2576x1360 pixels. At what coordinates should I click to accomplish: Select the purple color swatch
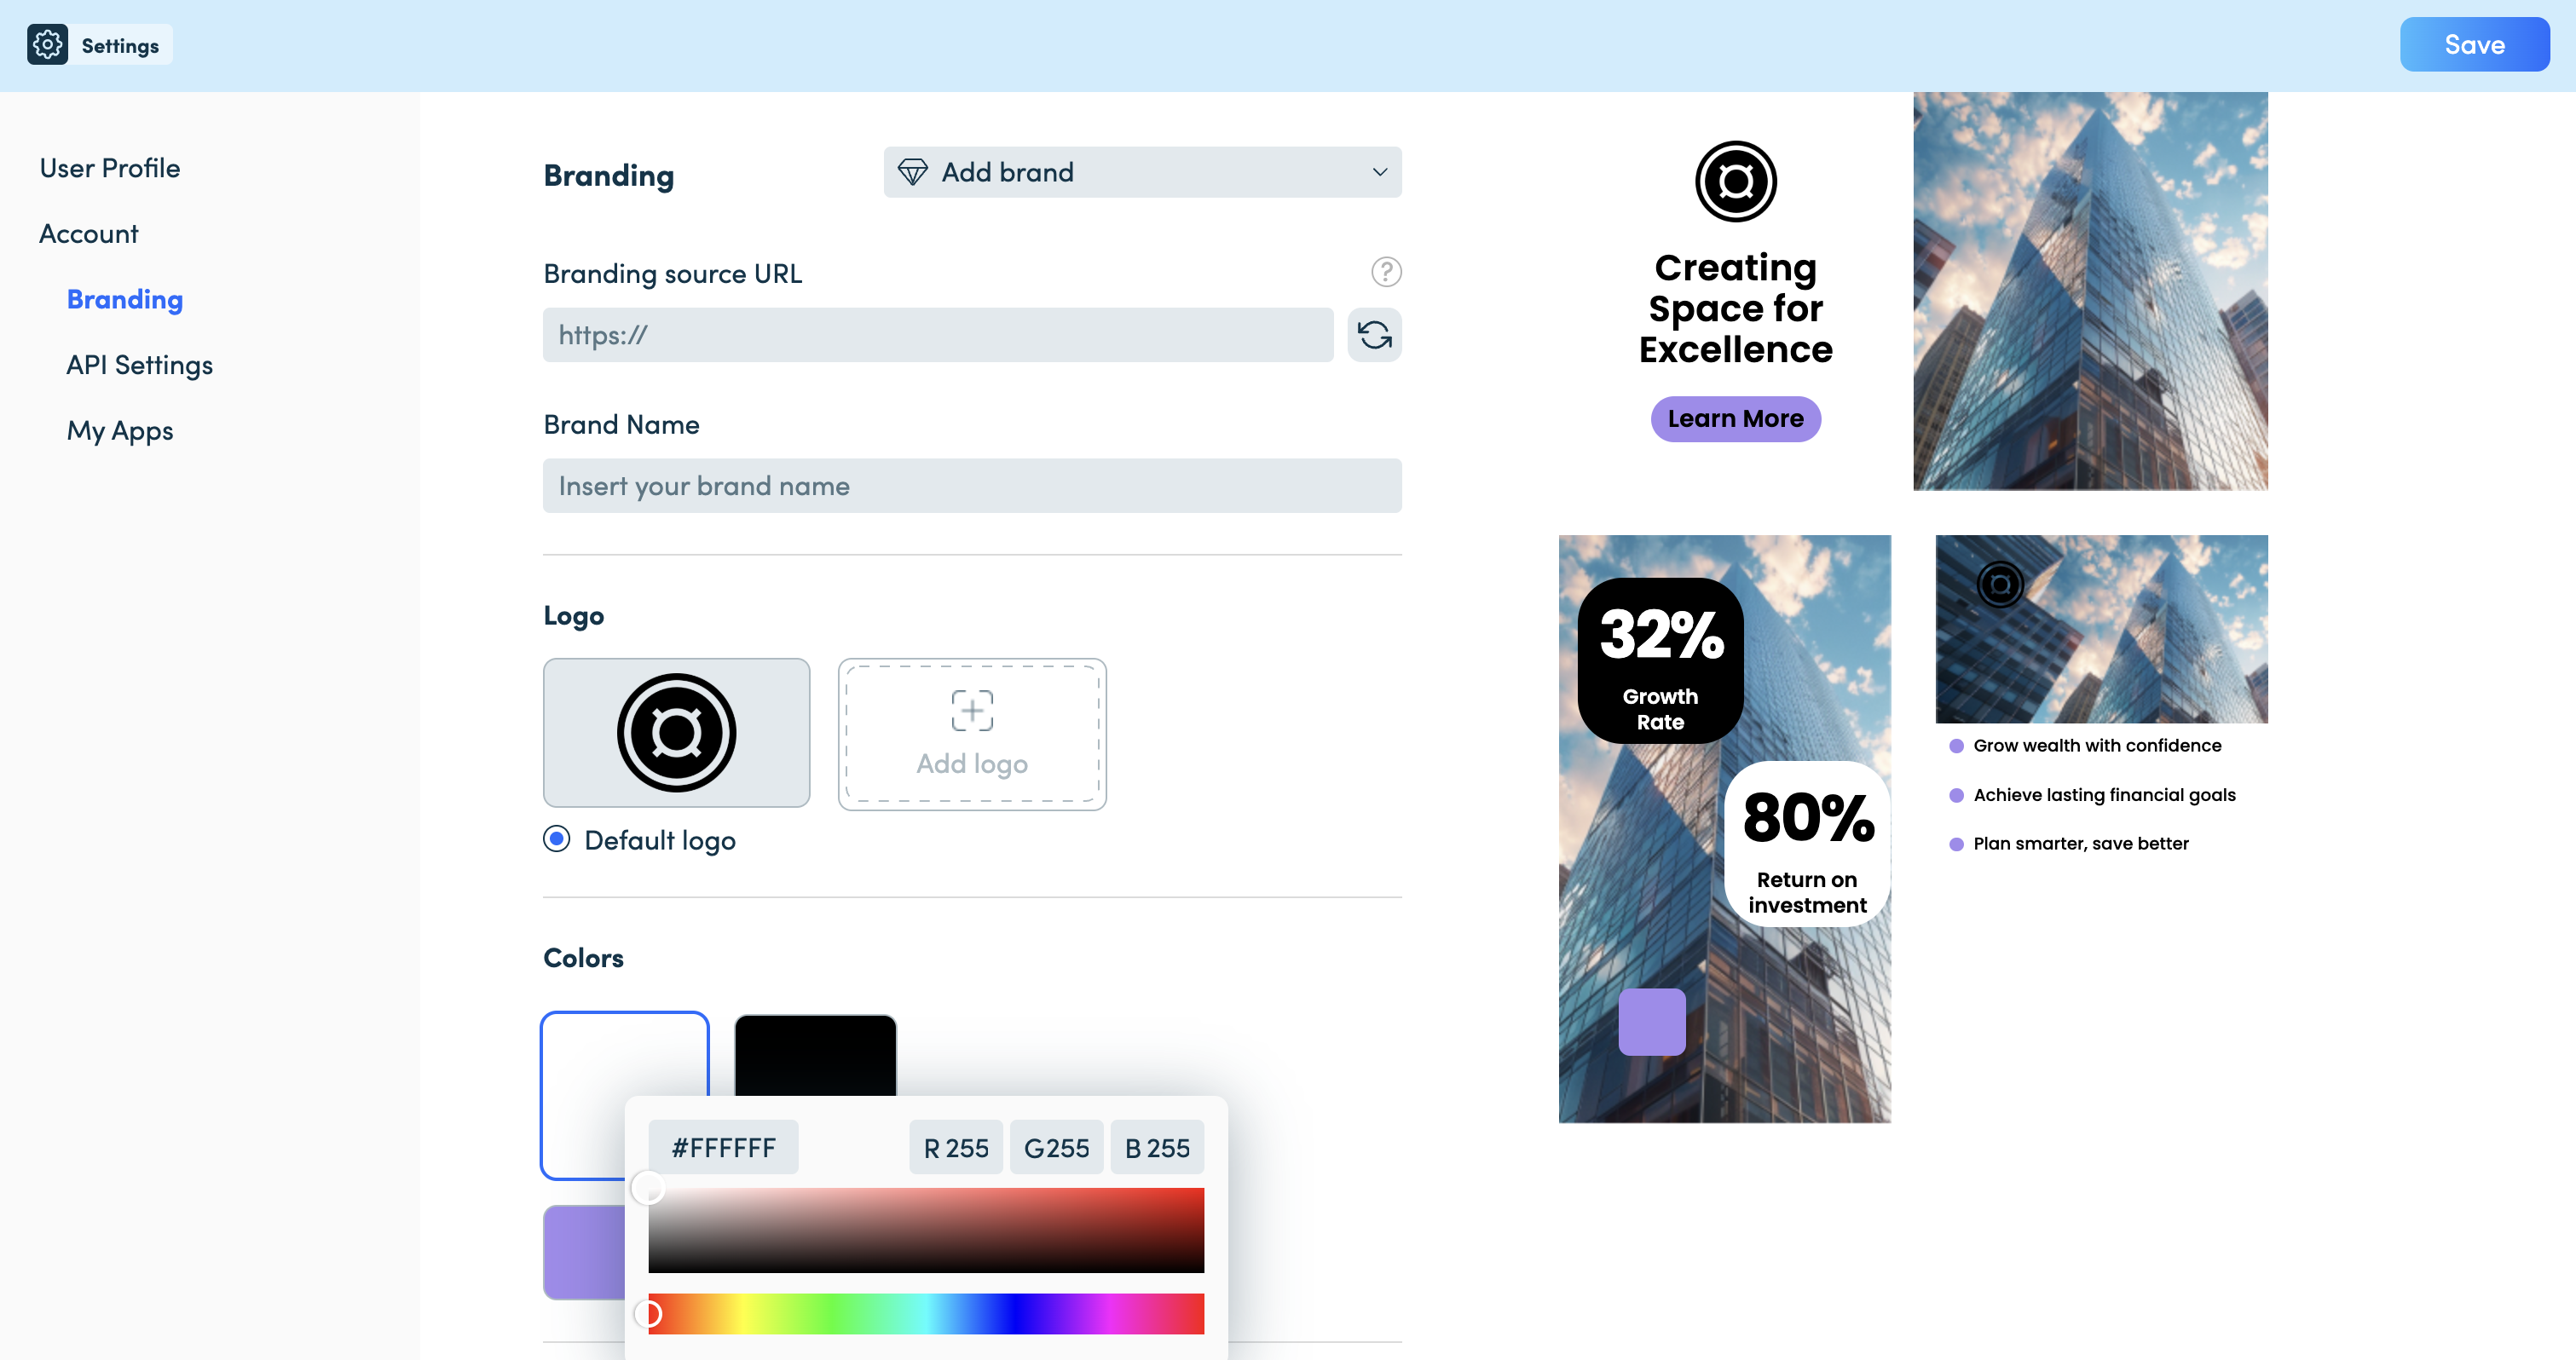(585, 1253)
